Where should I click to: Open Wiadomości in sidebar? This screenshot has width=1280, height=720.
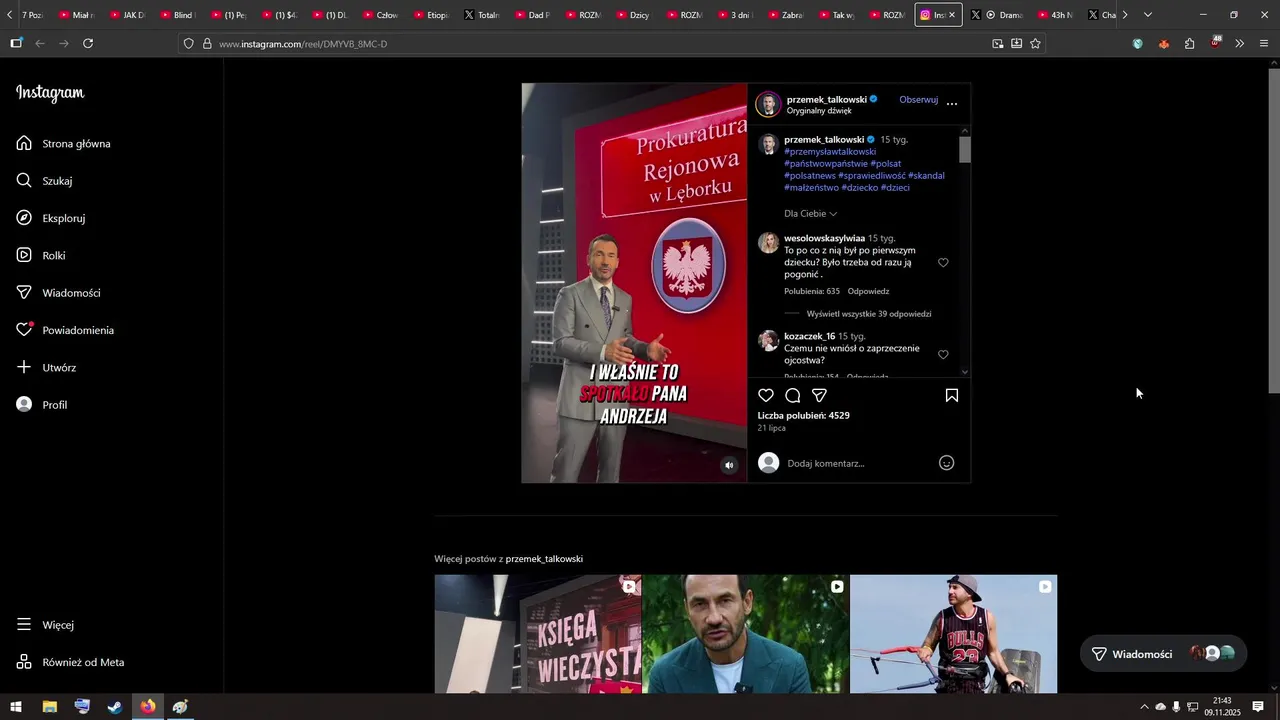click(x=59, y=293)
